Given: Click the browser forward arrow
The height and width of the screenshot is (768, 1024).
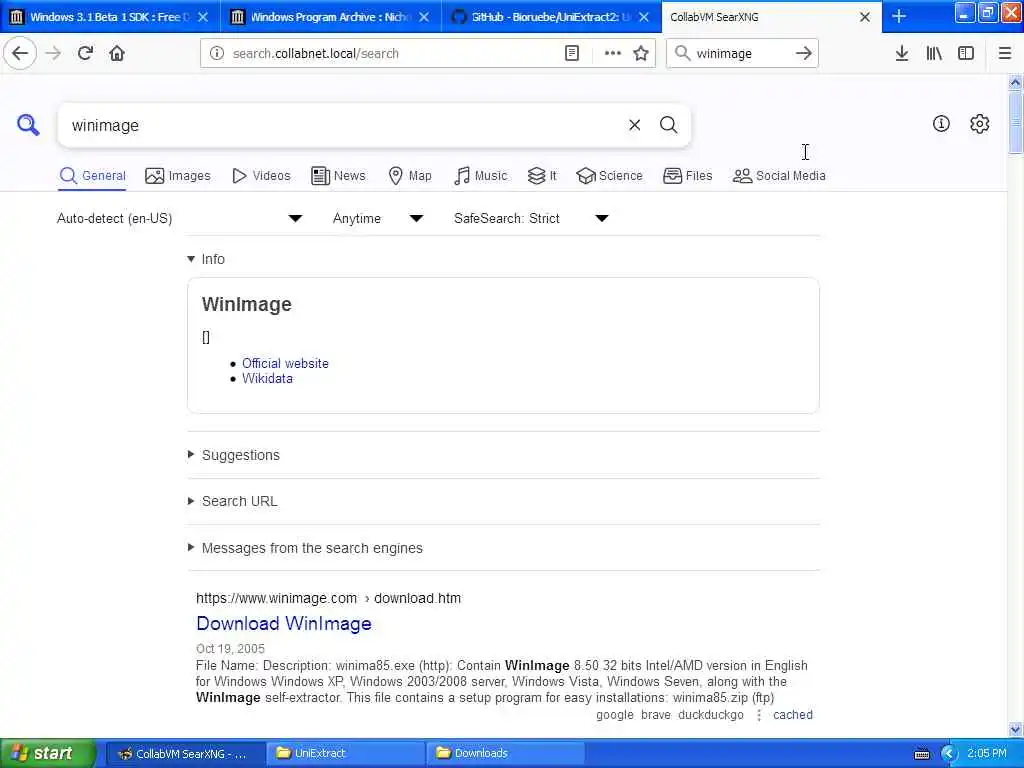Looking at the screenshot, I should point(54,53).
